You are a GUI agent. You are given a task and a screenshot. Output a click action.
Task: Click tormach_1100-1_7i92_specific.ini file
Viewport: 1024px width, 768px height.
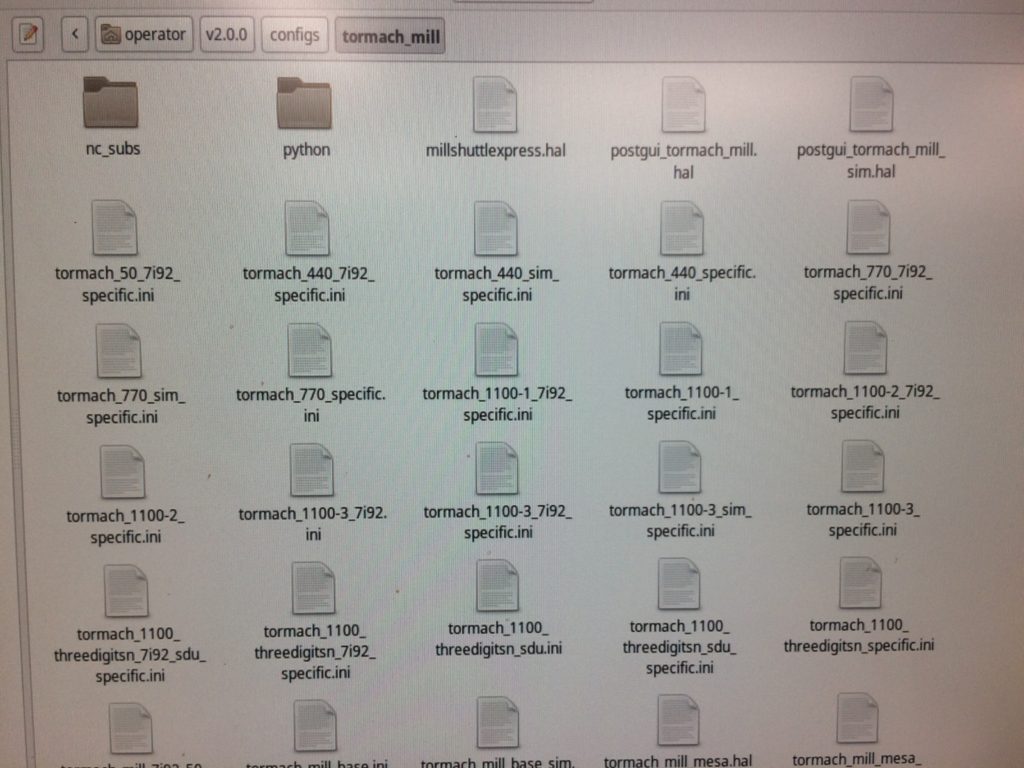tap(497, 373)
